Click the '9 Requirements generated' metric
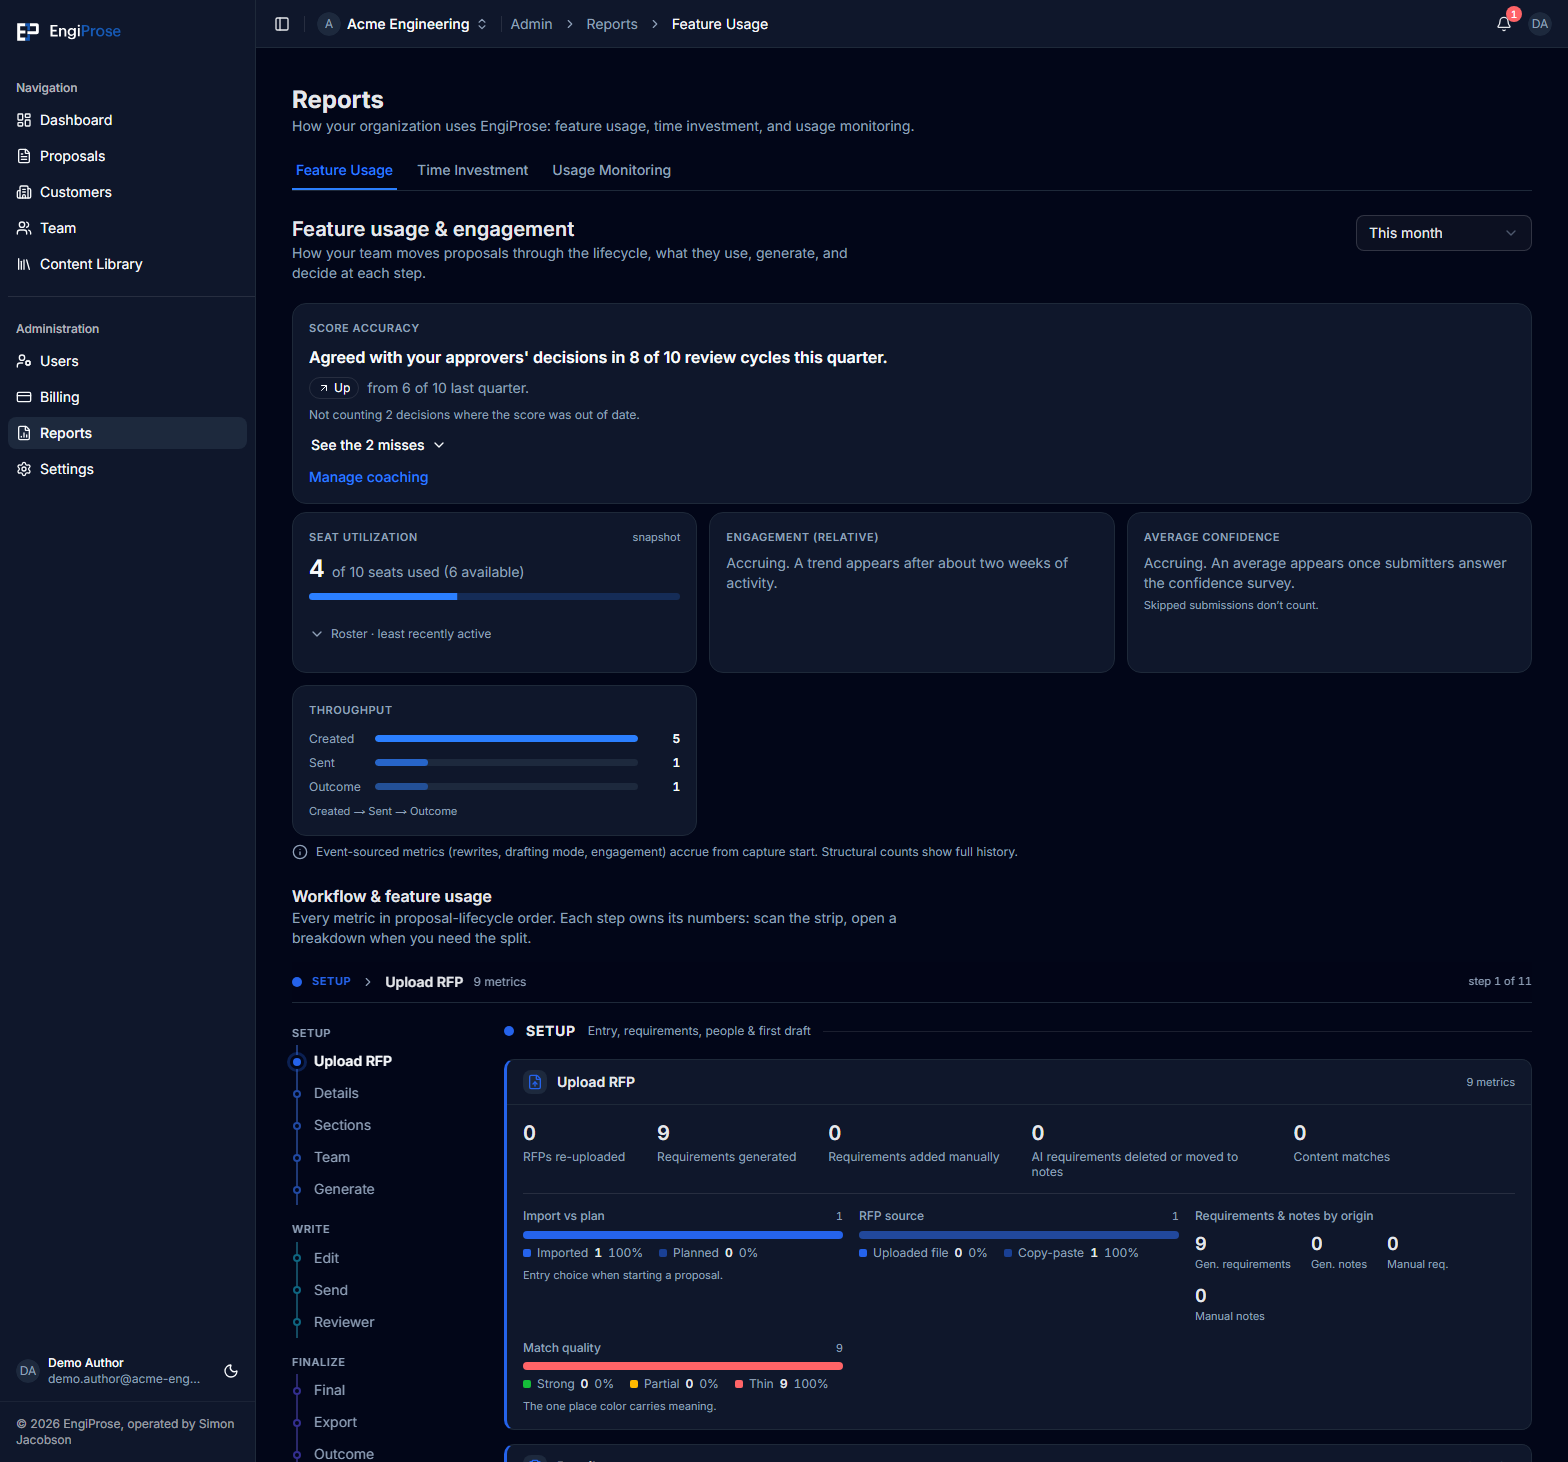Screen dimensions: 1568x1462 click(726, 1143)
